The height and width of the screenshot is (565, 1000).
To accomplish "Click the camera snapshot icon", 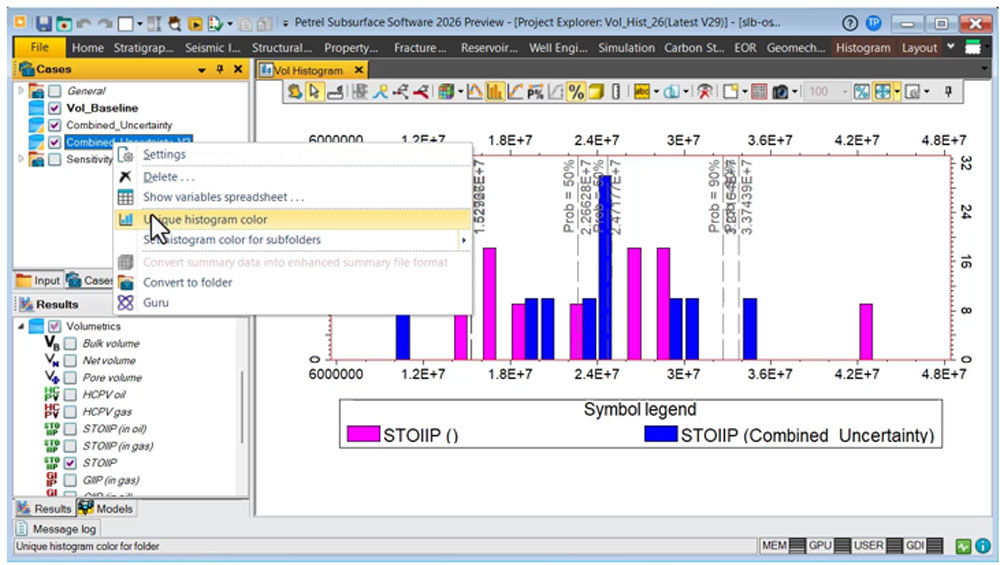I will [780, 92].
